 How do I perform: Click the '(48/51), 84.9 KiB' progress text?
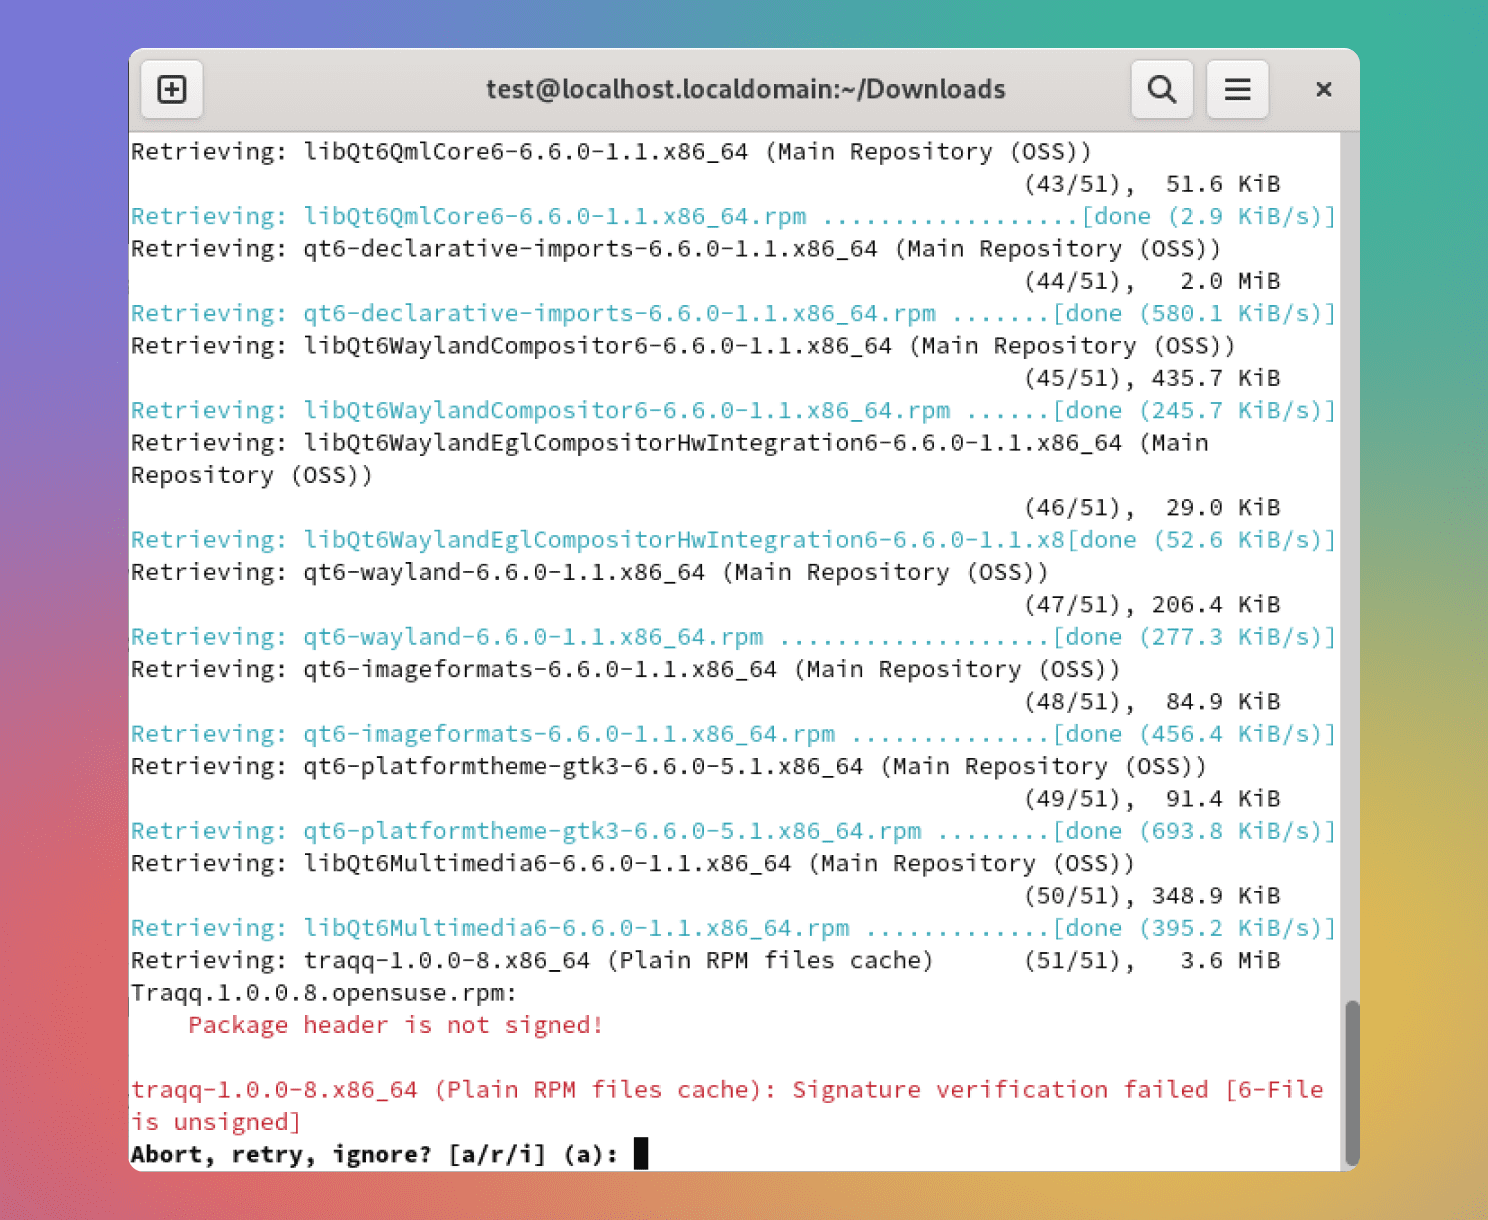tap(1152, 702)
